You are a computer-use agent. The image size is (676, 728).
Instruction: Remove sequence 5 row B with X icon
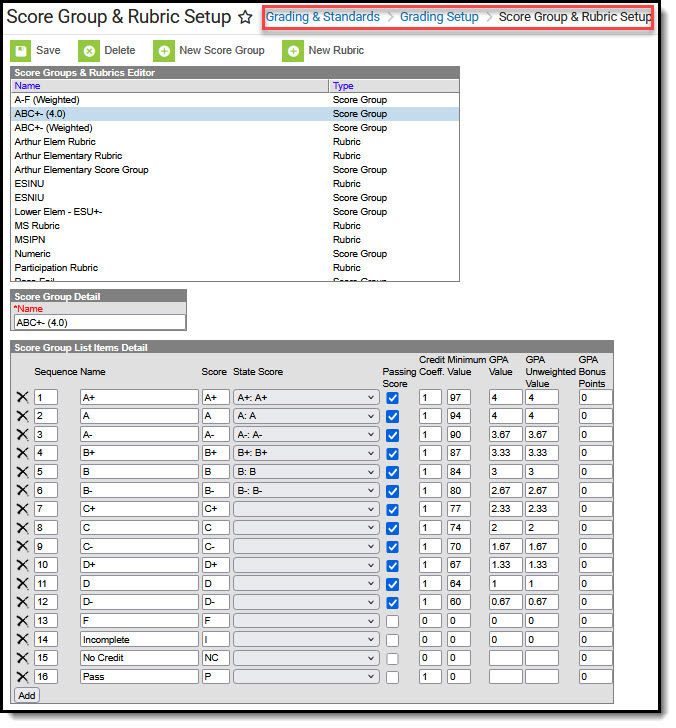(x=22, y=472)
